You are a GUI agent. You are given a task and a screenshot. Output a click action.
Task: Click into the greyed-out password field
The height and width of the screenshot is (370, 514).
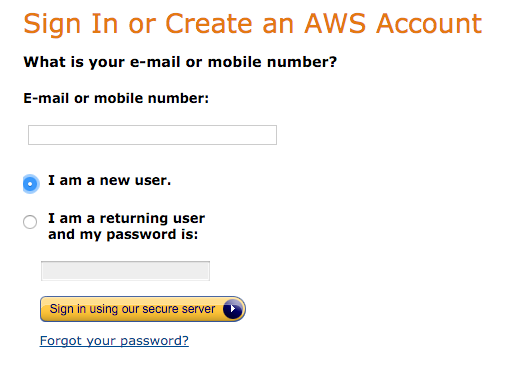(x=125, y=271)
